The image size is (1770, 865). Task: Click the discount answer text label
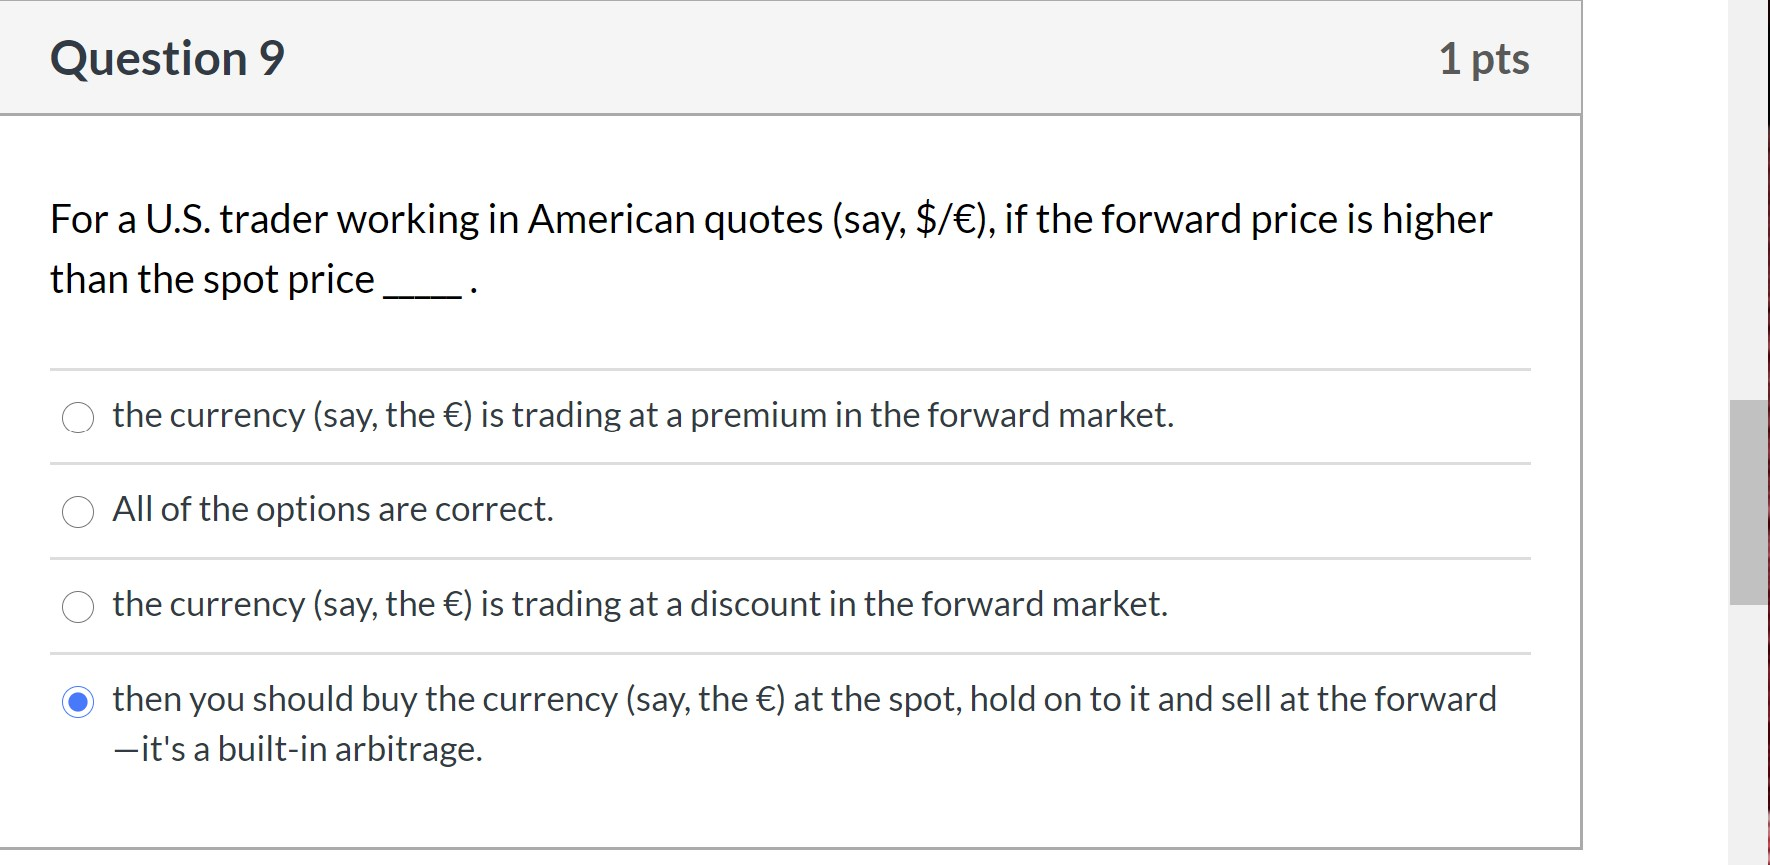tap(640, 604)
